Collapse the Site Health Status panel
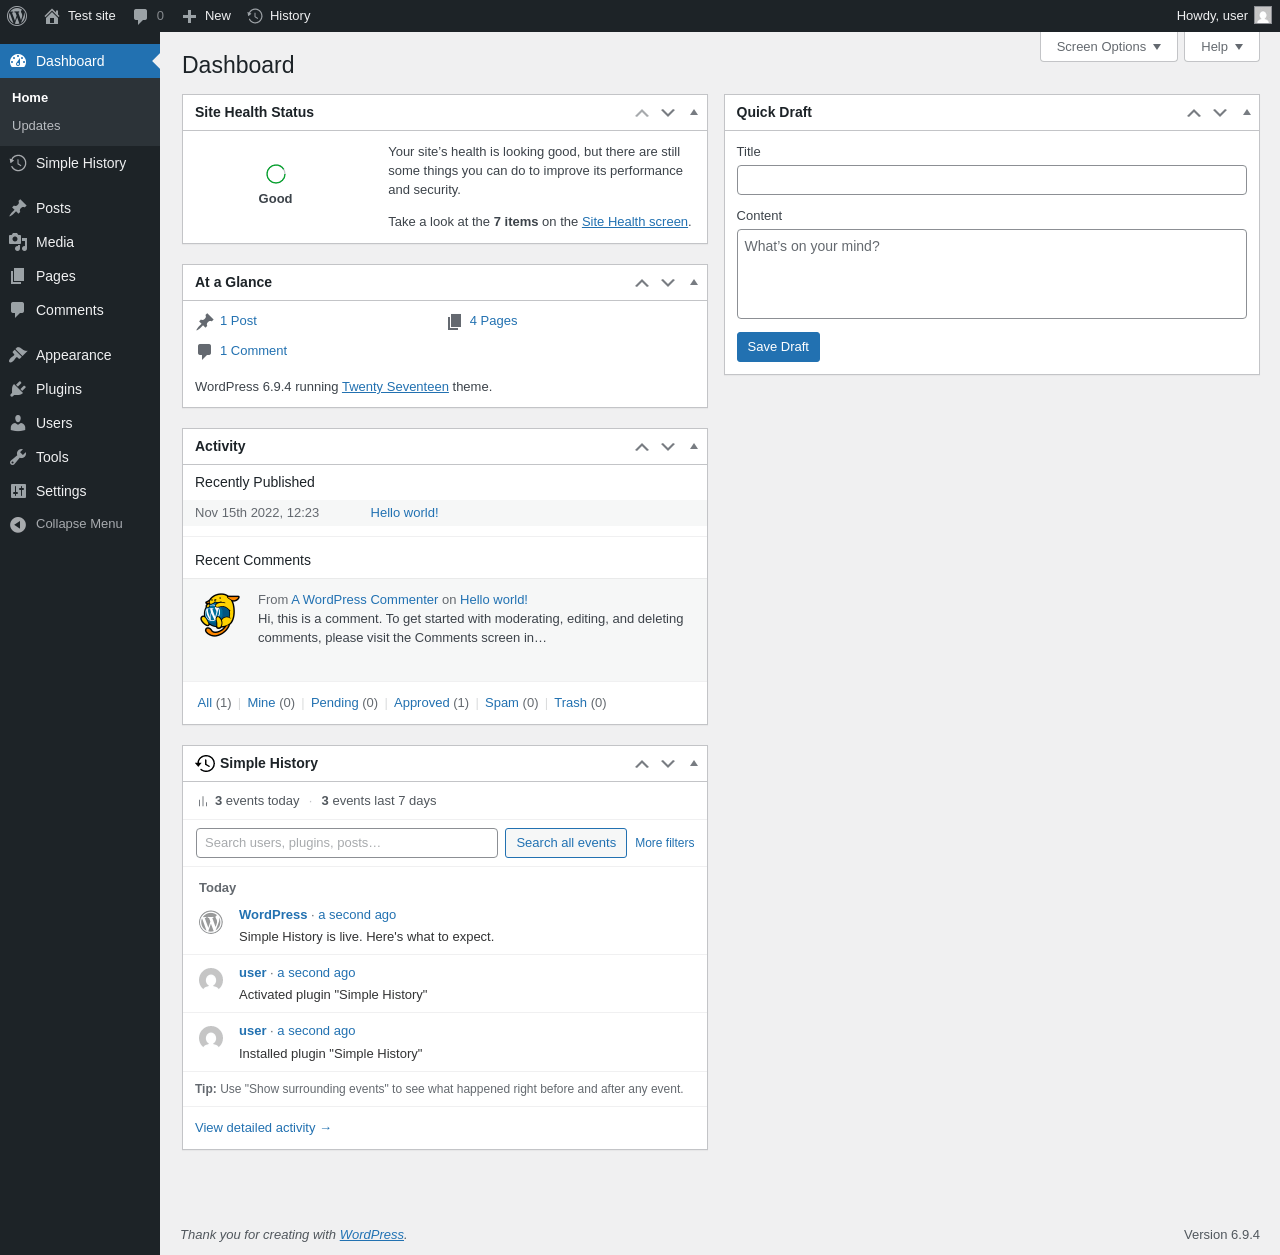 (694, 112)
